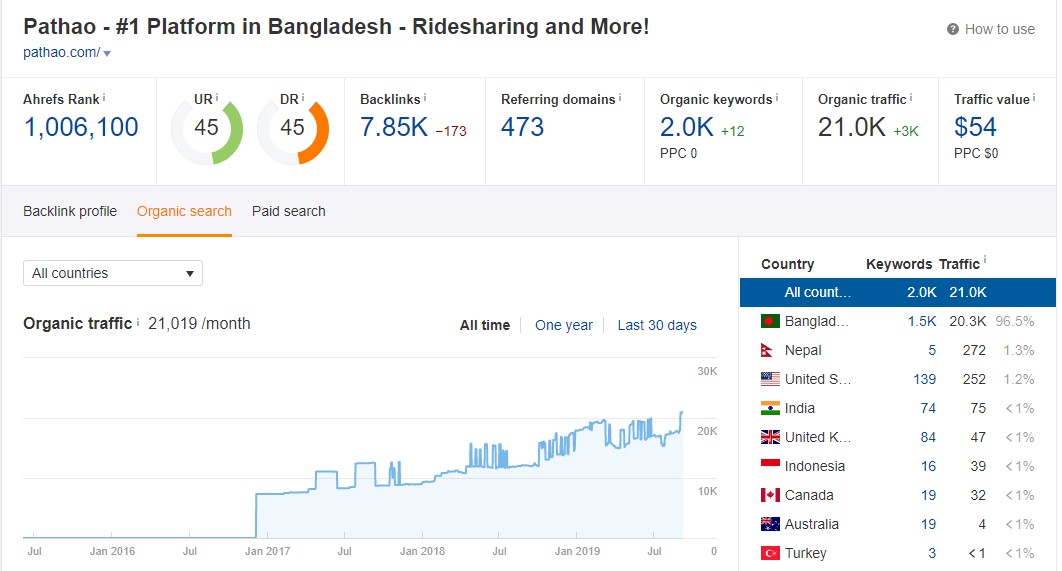Click the Referring domains info icon

click(620, 98)
